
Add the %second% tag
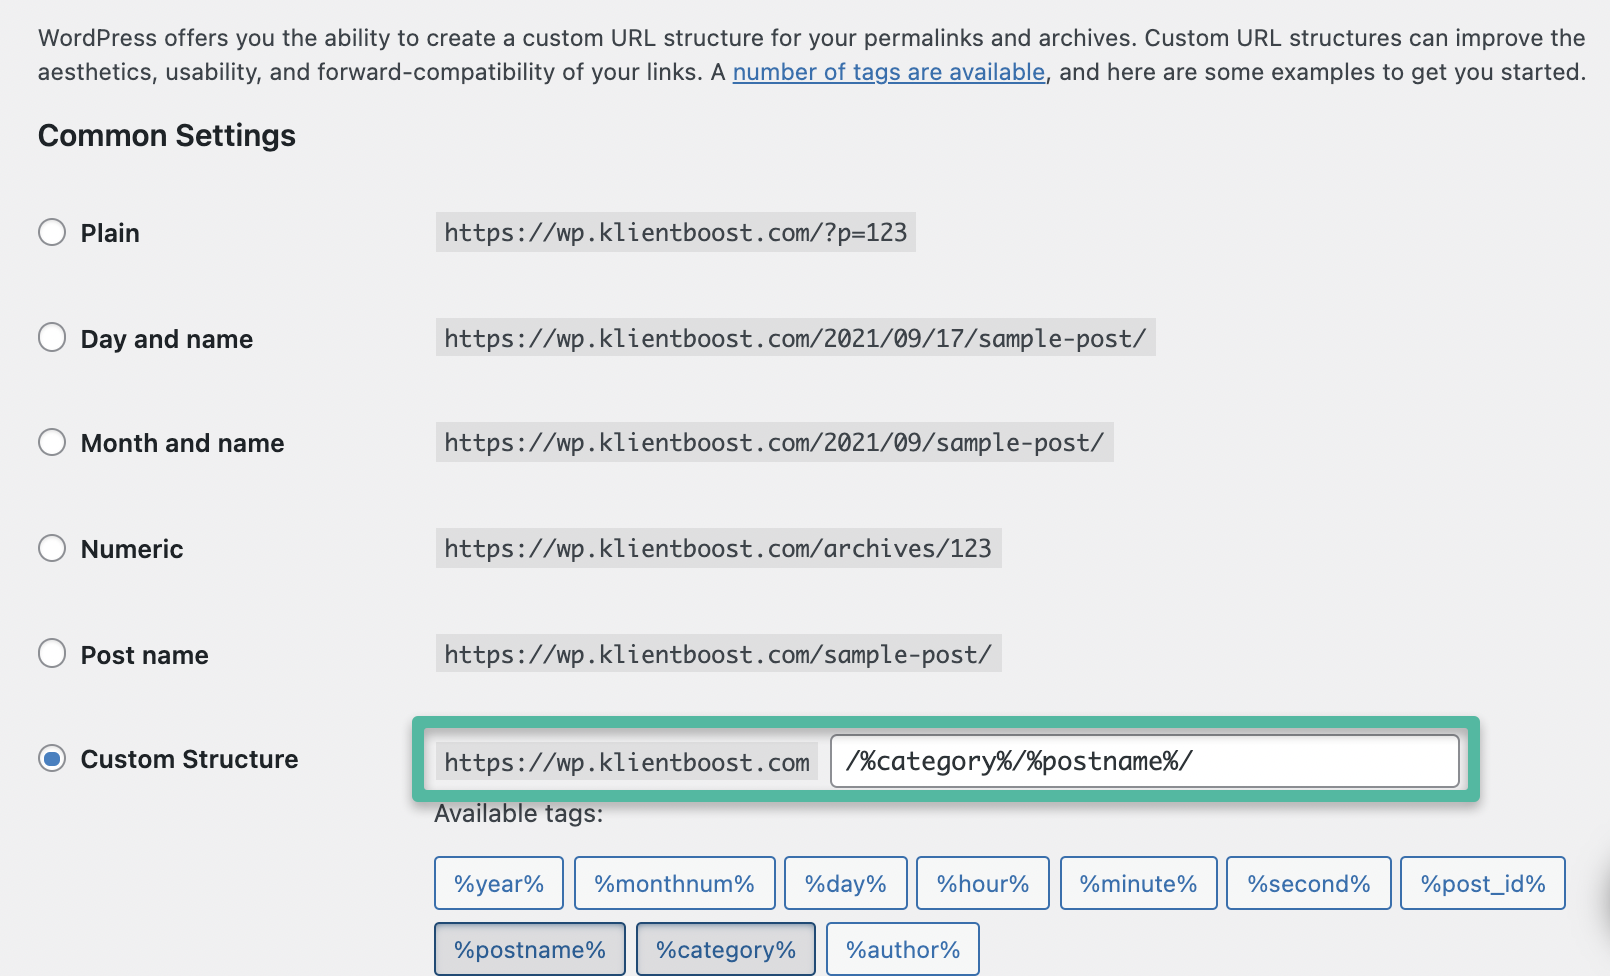coord(1309,883)
